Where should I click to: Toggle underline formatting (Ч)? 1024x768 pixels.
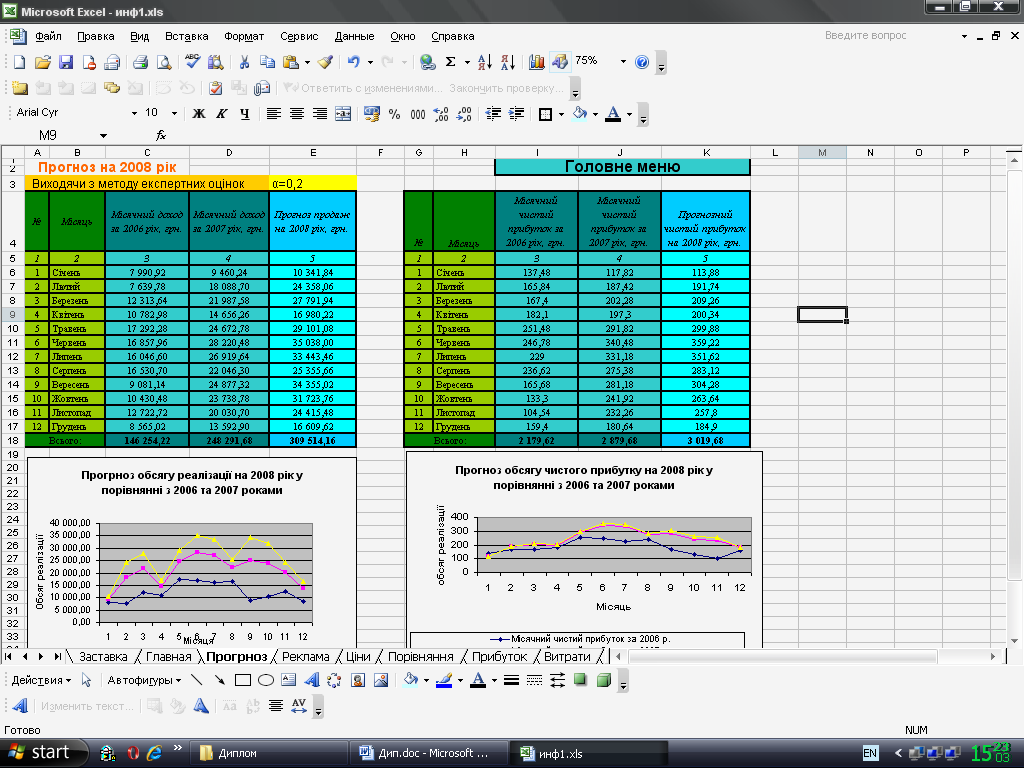tap(243, 114)
